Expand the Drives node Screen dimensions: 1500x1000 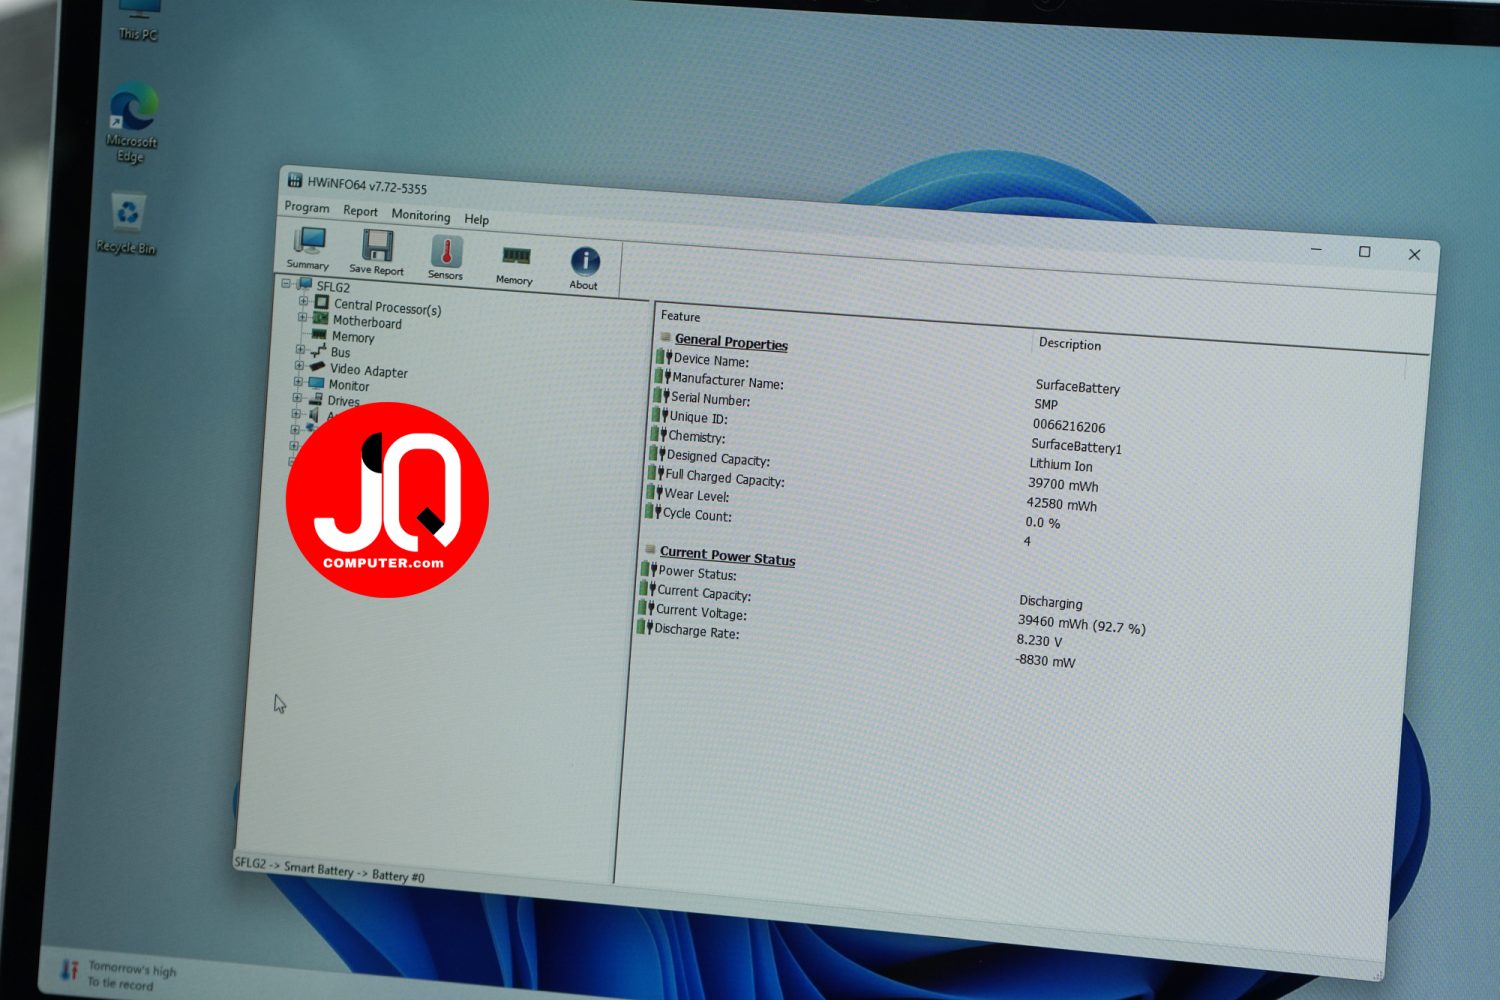[297, 397]
